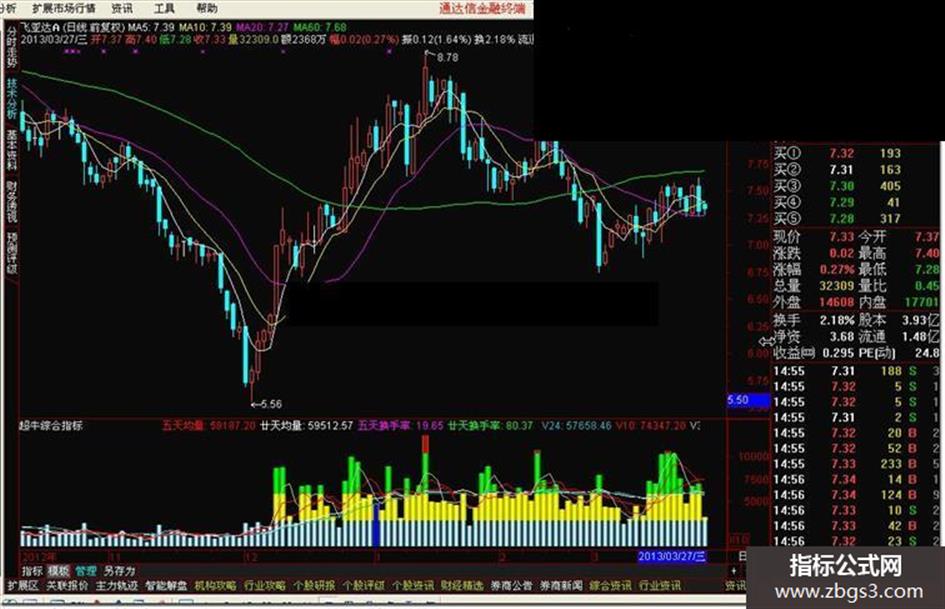The width and height of the screenshot is (945, 609).
Task: Click the 买④ bid row at 7.29
Action: click(838, 203)
